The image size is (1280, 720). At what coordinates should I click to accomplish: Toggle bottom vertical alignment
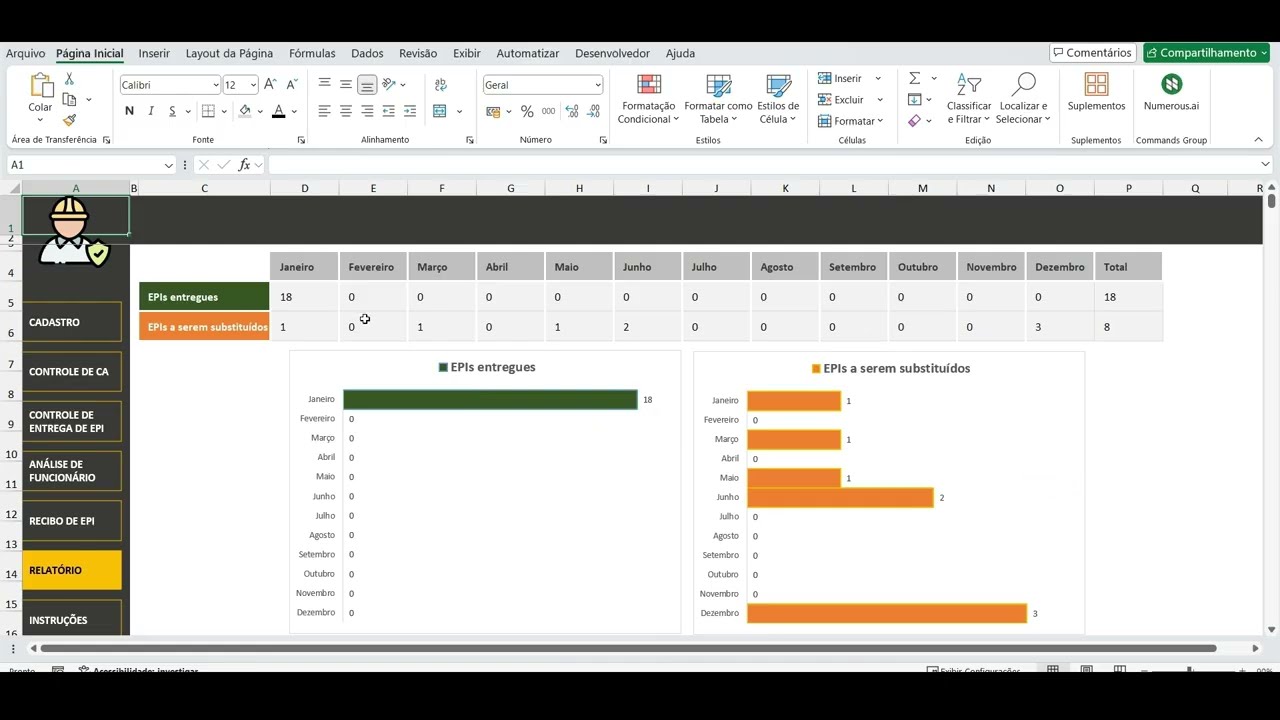[x=367, y=85]
